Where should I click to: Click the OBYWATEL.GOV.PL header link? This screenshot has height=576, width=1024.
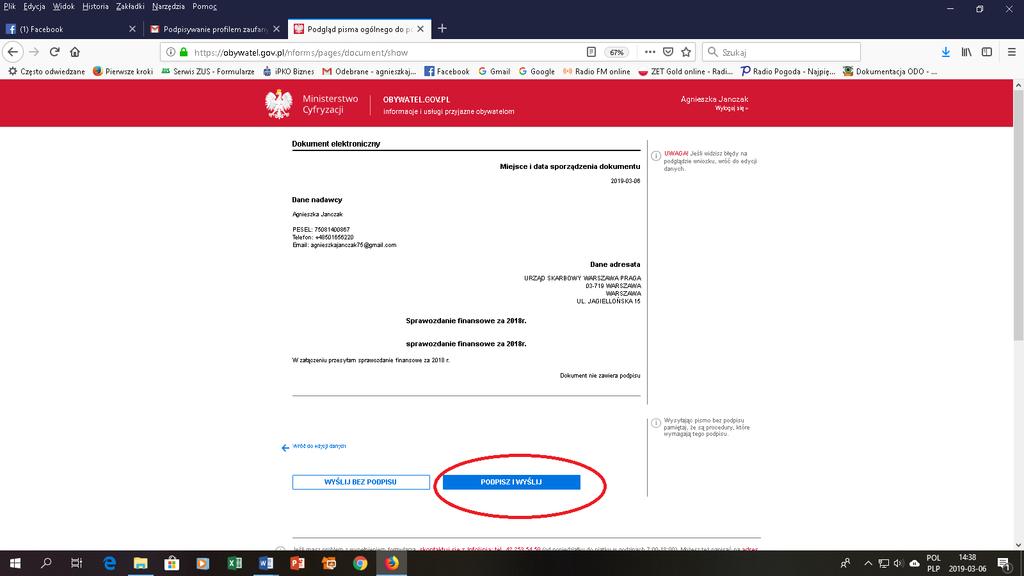click(416, 100)
